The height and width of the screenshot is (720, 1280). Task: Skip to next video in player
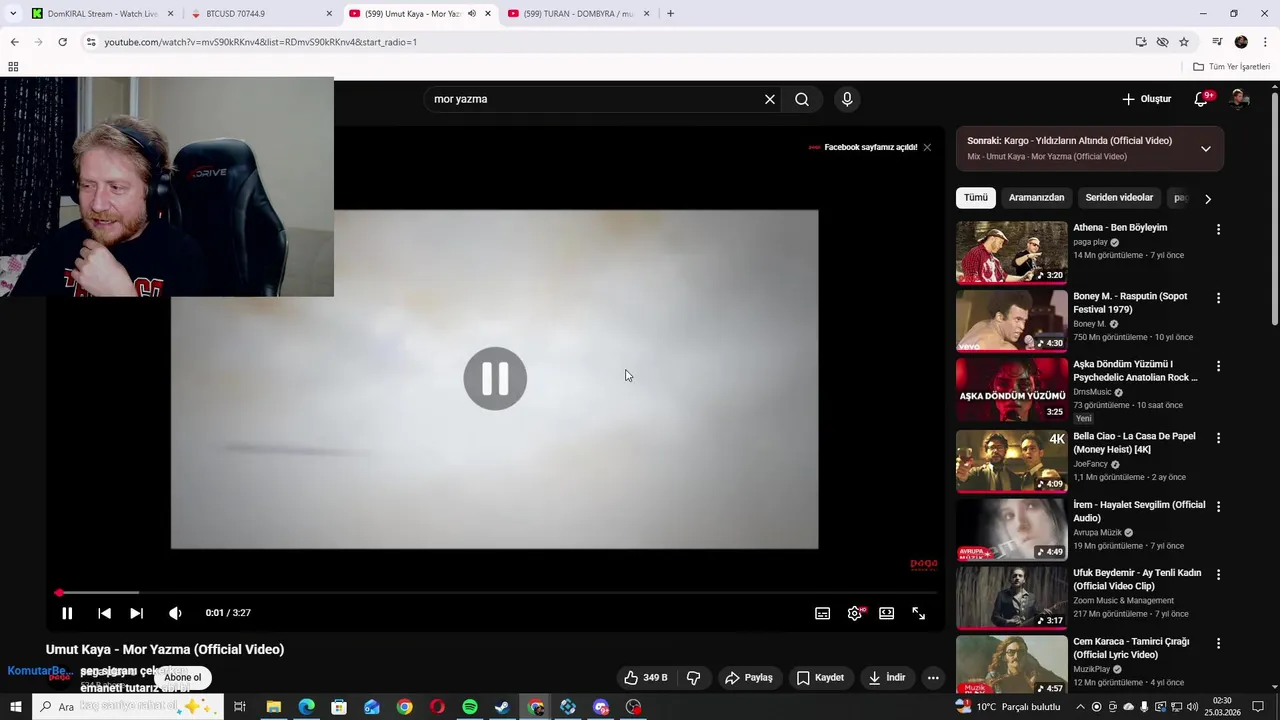137,613
